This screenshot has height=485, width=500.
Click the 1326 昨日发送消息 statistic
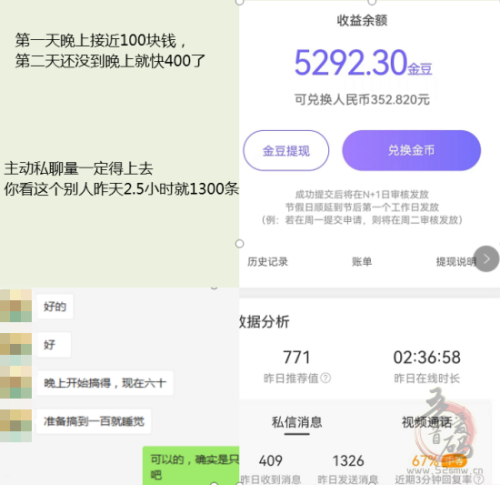tap(348, 461)
